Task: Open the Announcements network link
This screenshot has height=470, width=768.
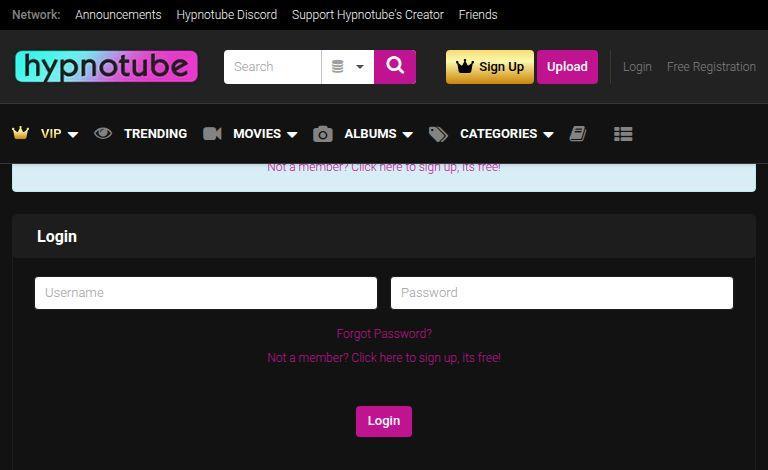Action: tap(118, 15)
